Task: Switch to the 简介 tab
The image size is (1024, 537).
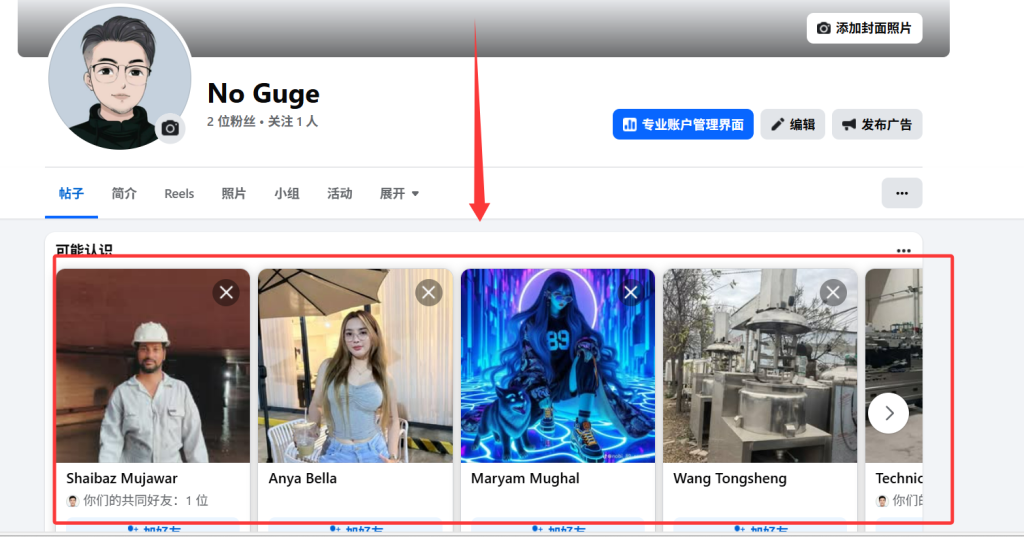Action: [x=124, y=194]
